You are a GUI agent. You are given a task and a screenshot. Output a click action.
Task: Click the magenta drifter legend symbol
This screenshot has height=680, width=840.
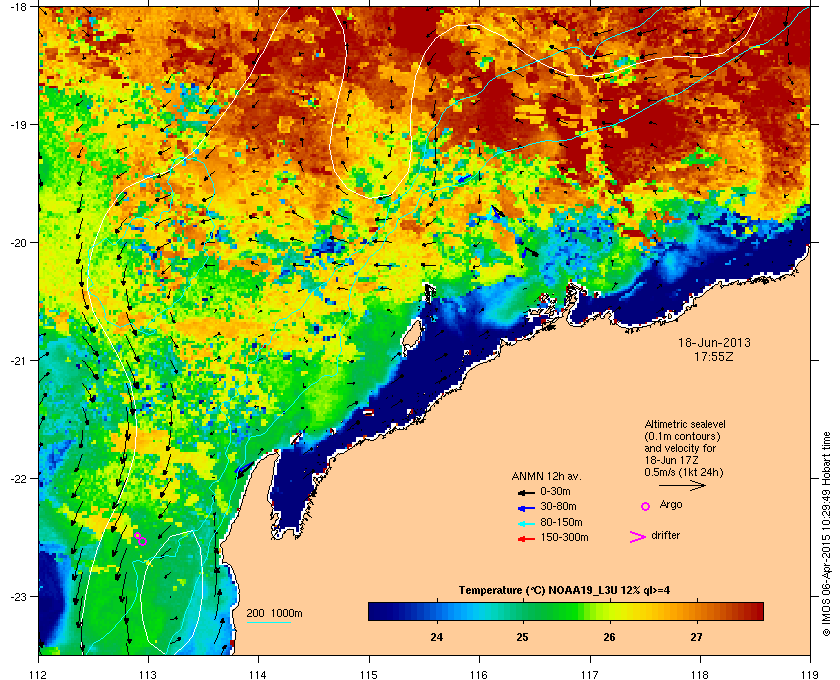pyautogui.click(x=638, y=537)
